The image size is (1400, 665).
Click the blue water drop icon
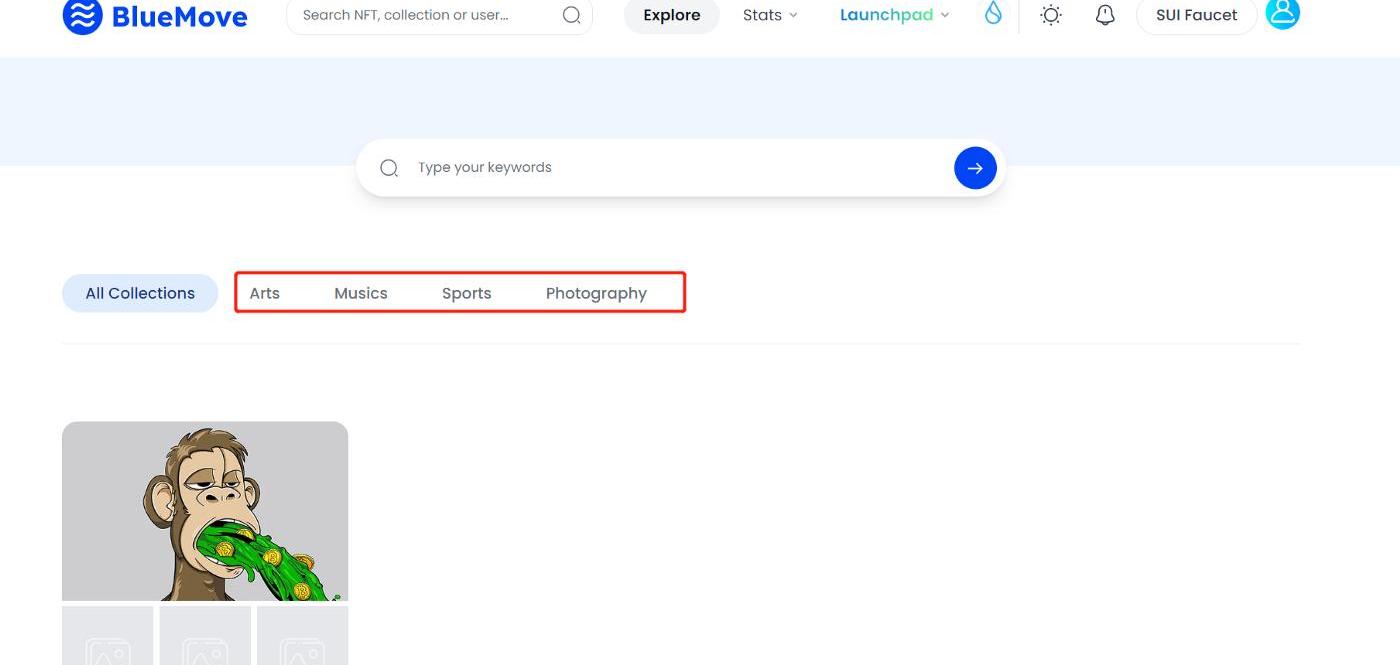pyautogui.click(x=993, y=13)
